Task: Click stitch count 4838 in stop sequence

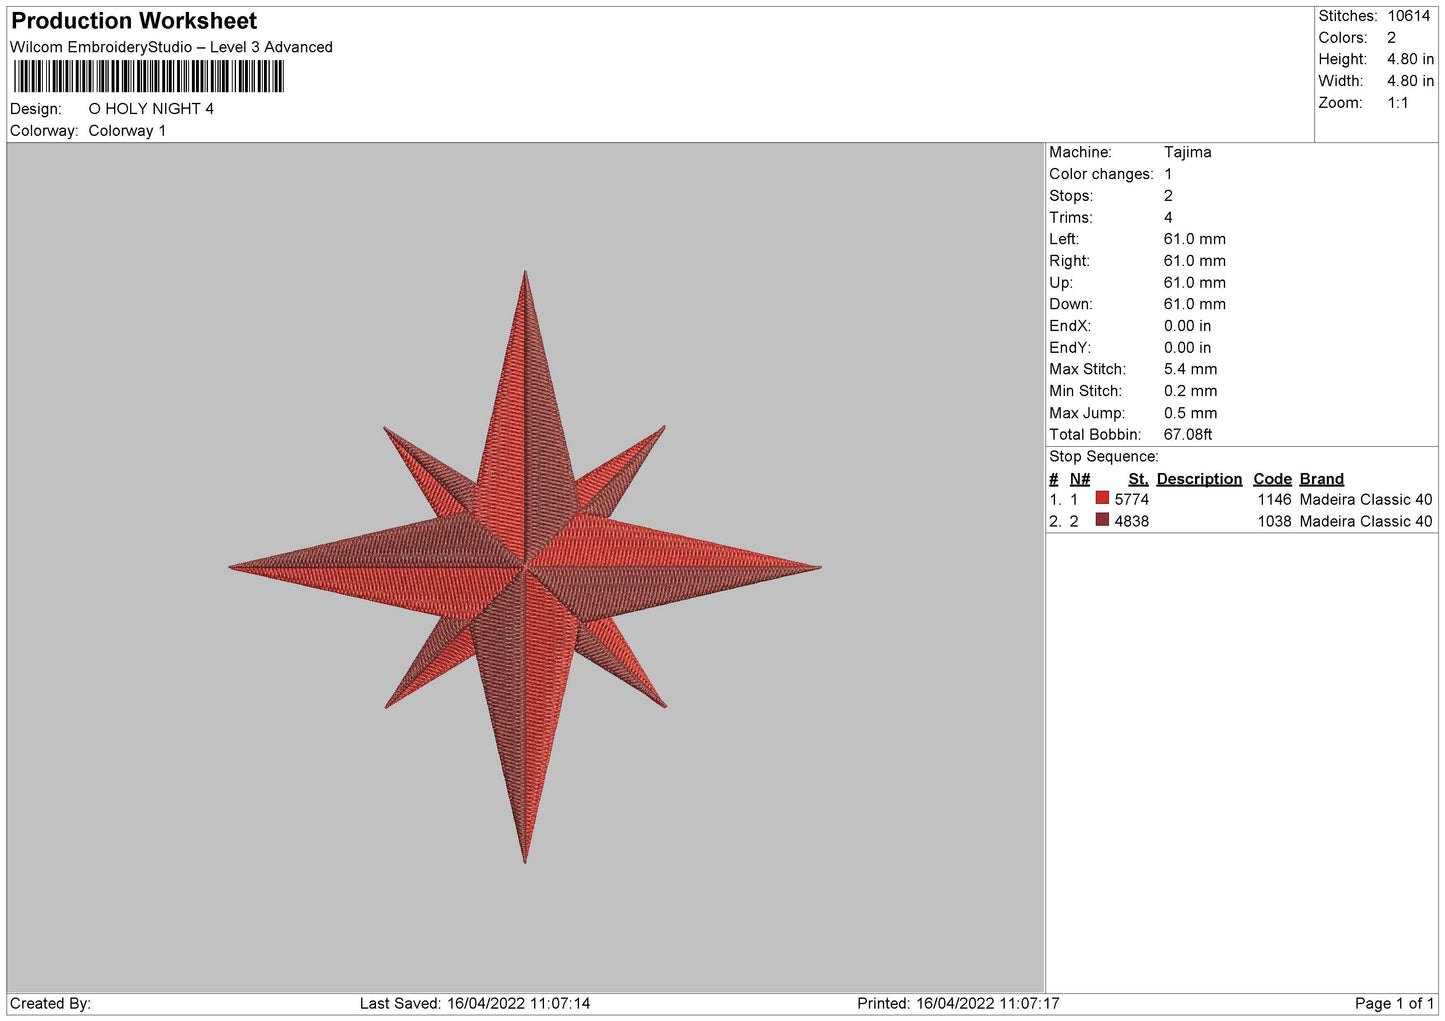Action: coord(1131,521)
